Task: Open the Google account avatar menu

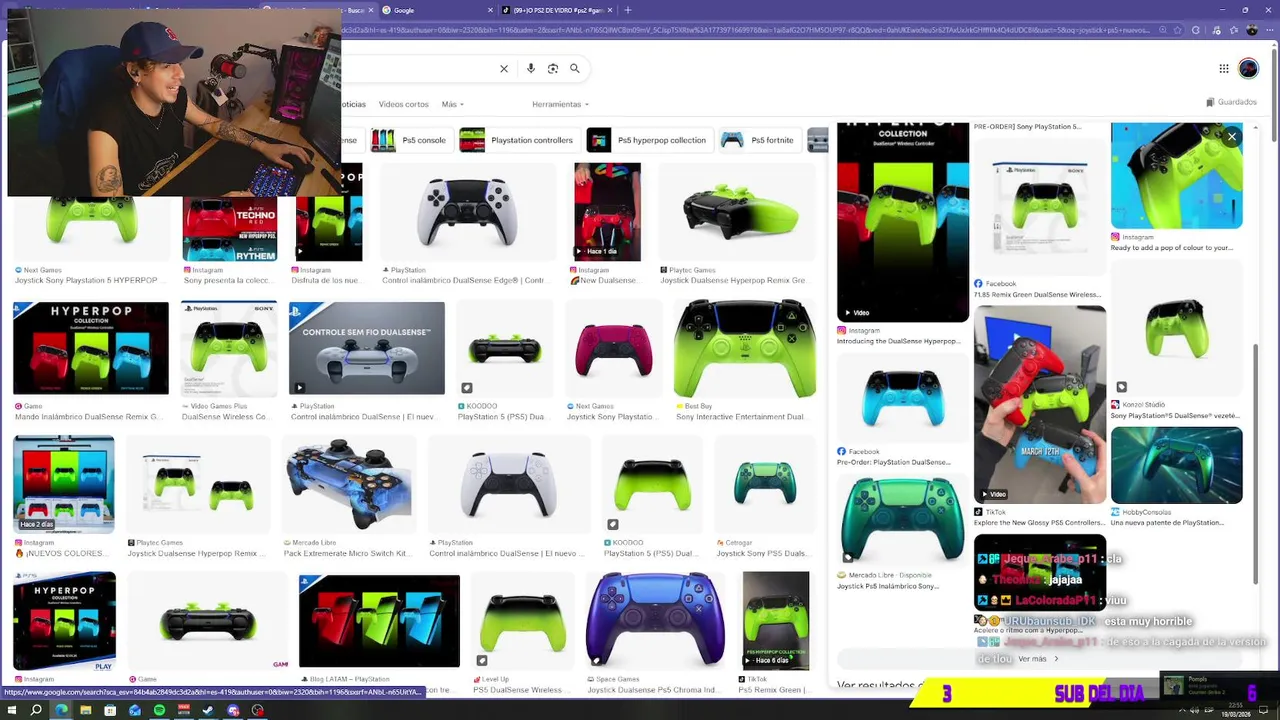Action: [1248, 69]
